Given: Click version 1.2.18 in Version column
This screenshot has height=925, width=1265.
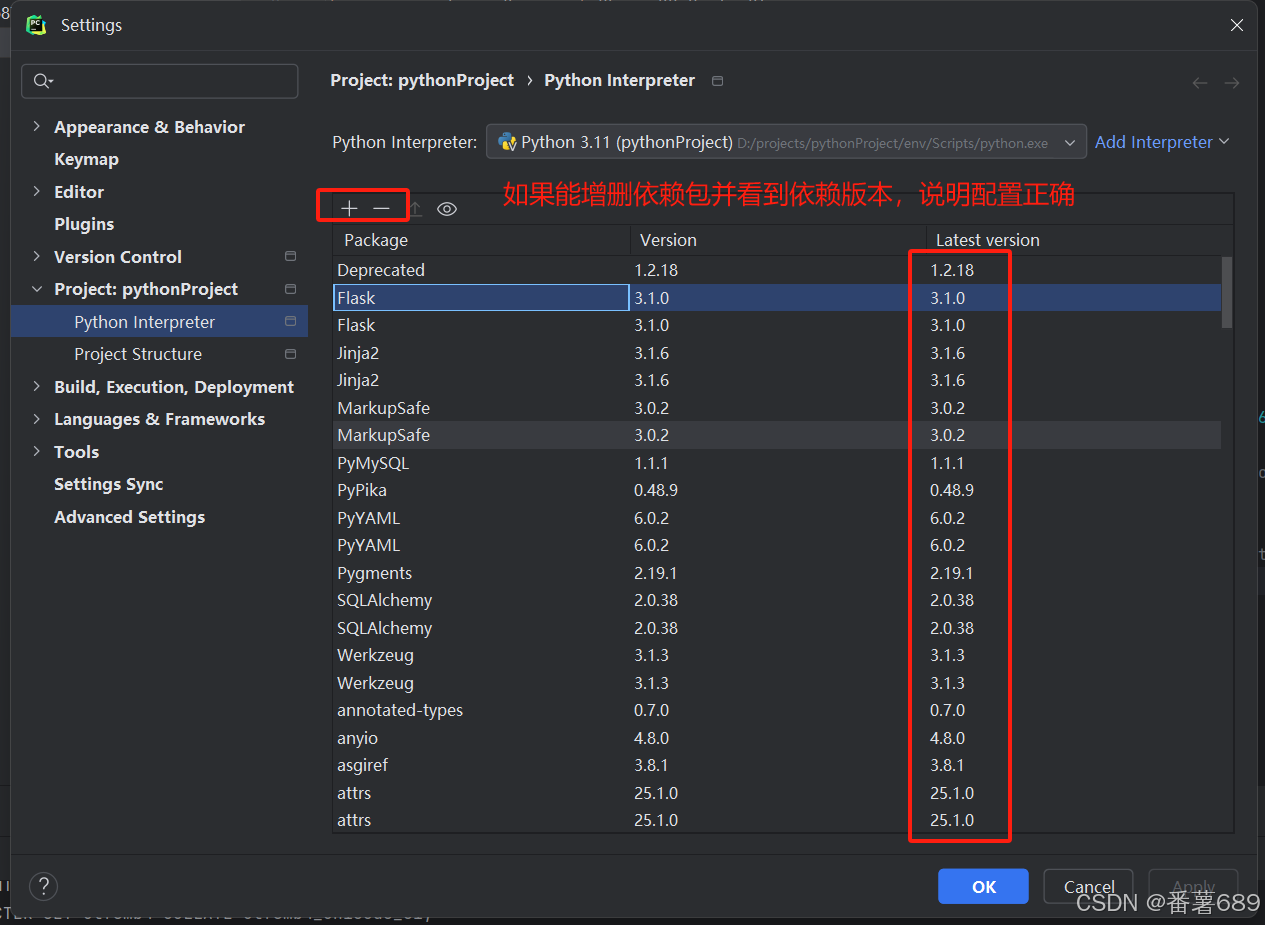Looking at the screenshot, I should click(656, 270).
